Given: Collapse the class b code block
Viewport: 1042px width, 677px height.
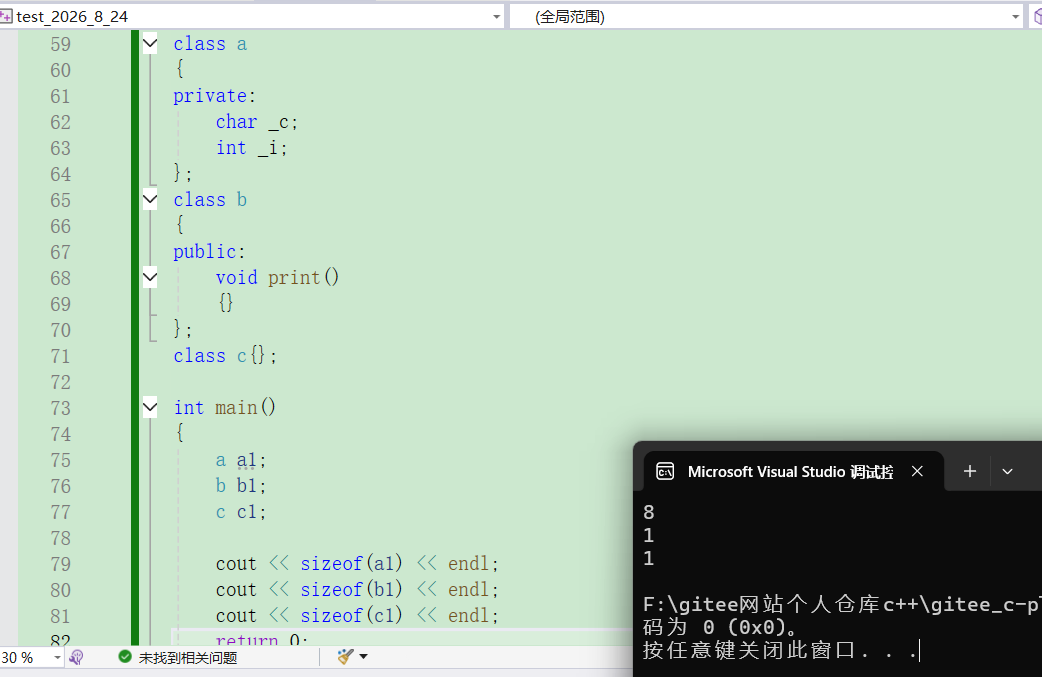Looking at the screenshot, I should click(x=150, y=200).
